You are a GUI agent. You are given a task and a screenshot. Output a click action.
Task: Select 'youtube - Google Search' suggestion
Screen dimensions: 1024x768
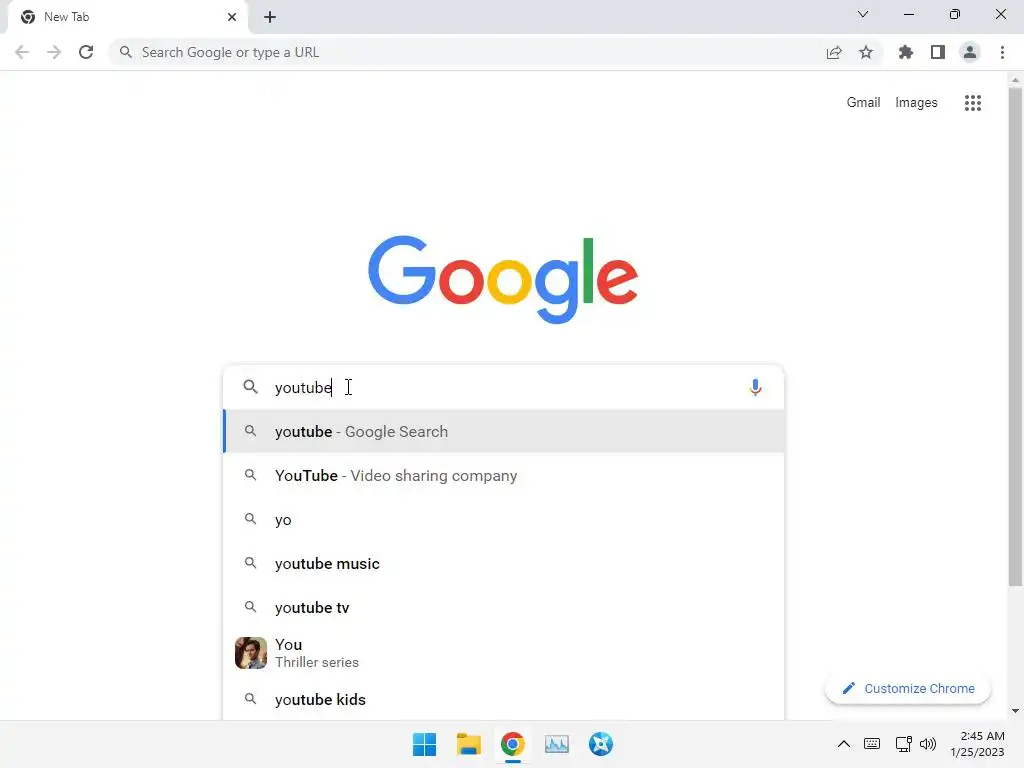503,432
